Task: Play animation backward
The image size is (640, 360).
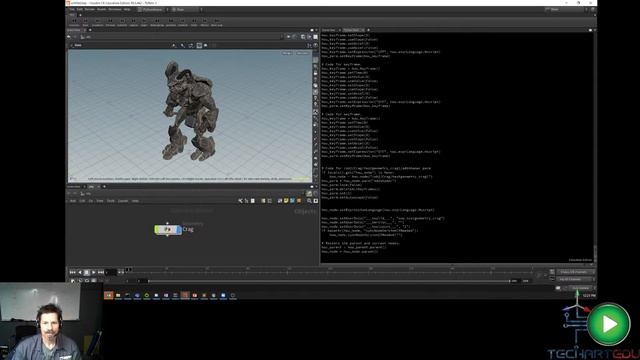Action: tap(80, 272)
